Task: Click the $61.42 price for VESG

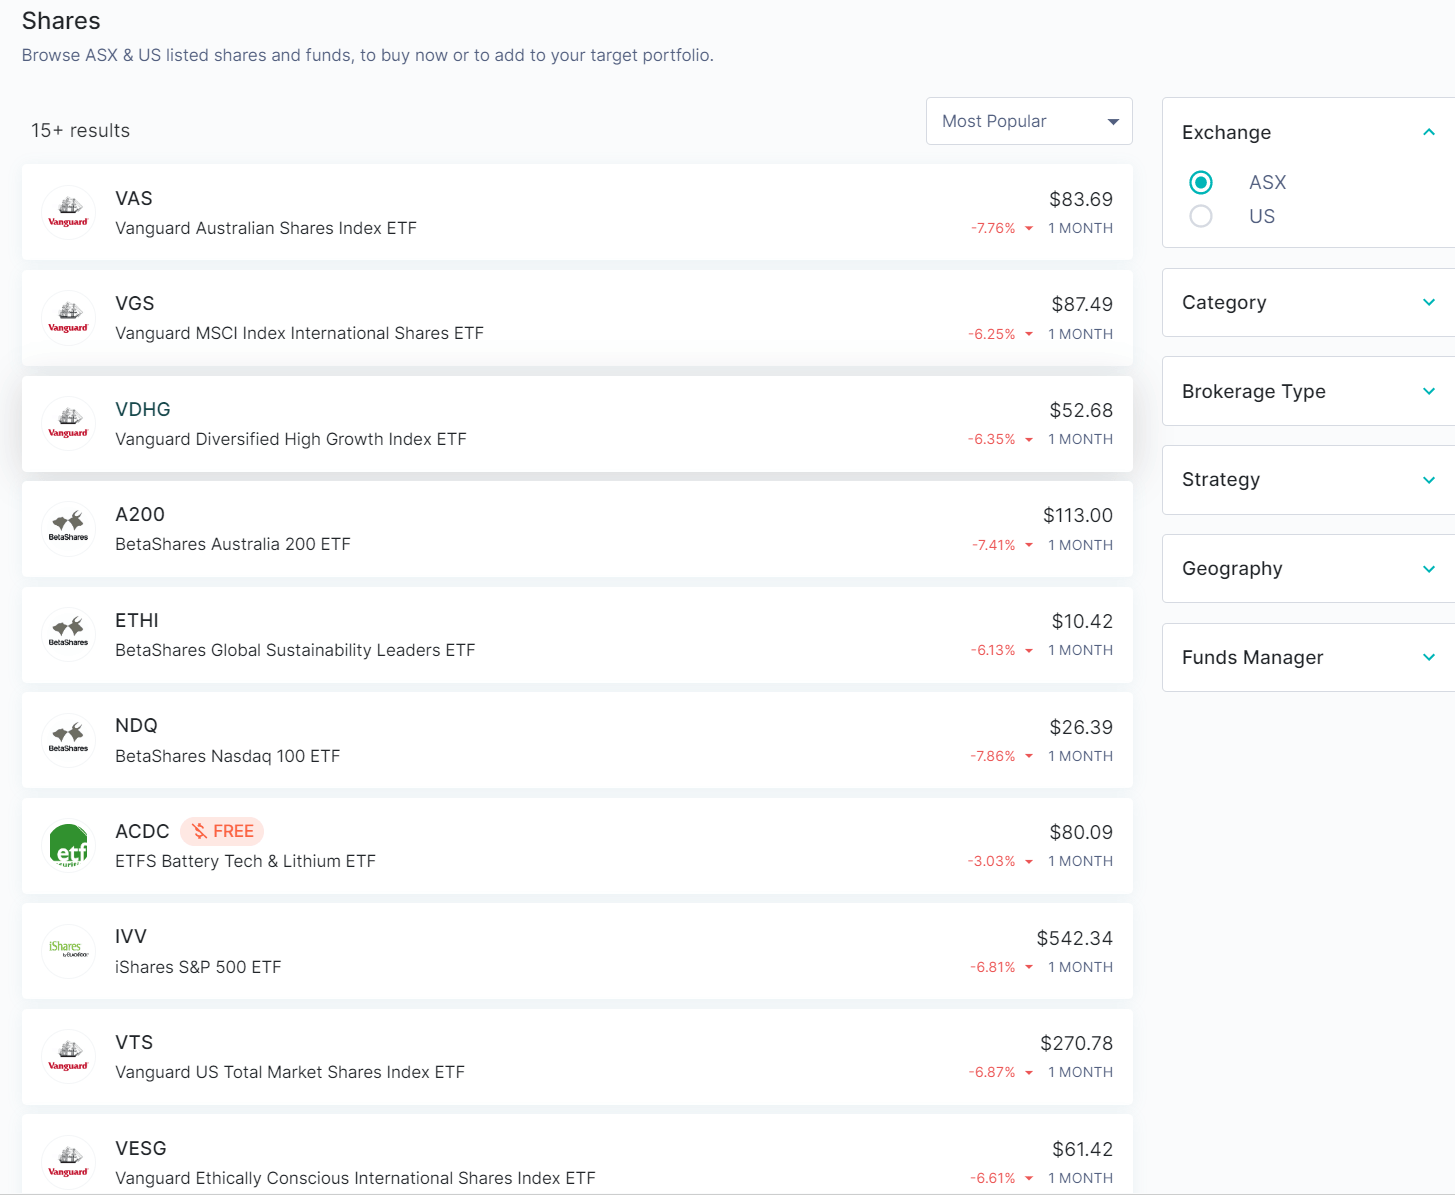Action: pyautogui.click(x=1083, y=1149)
